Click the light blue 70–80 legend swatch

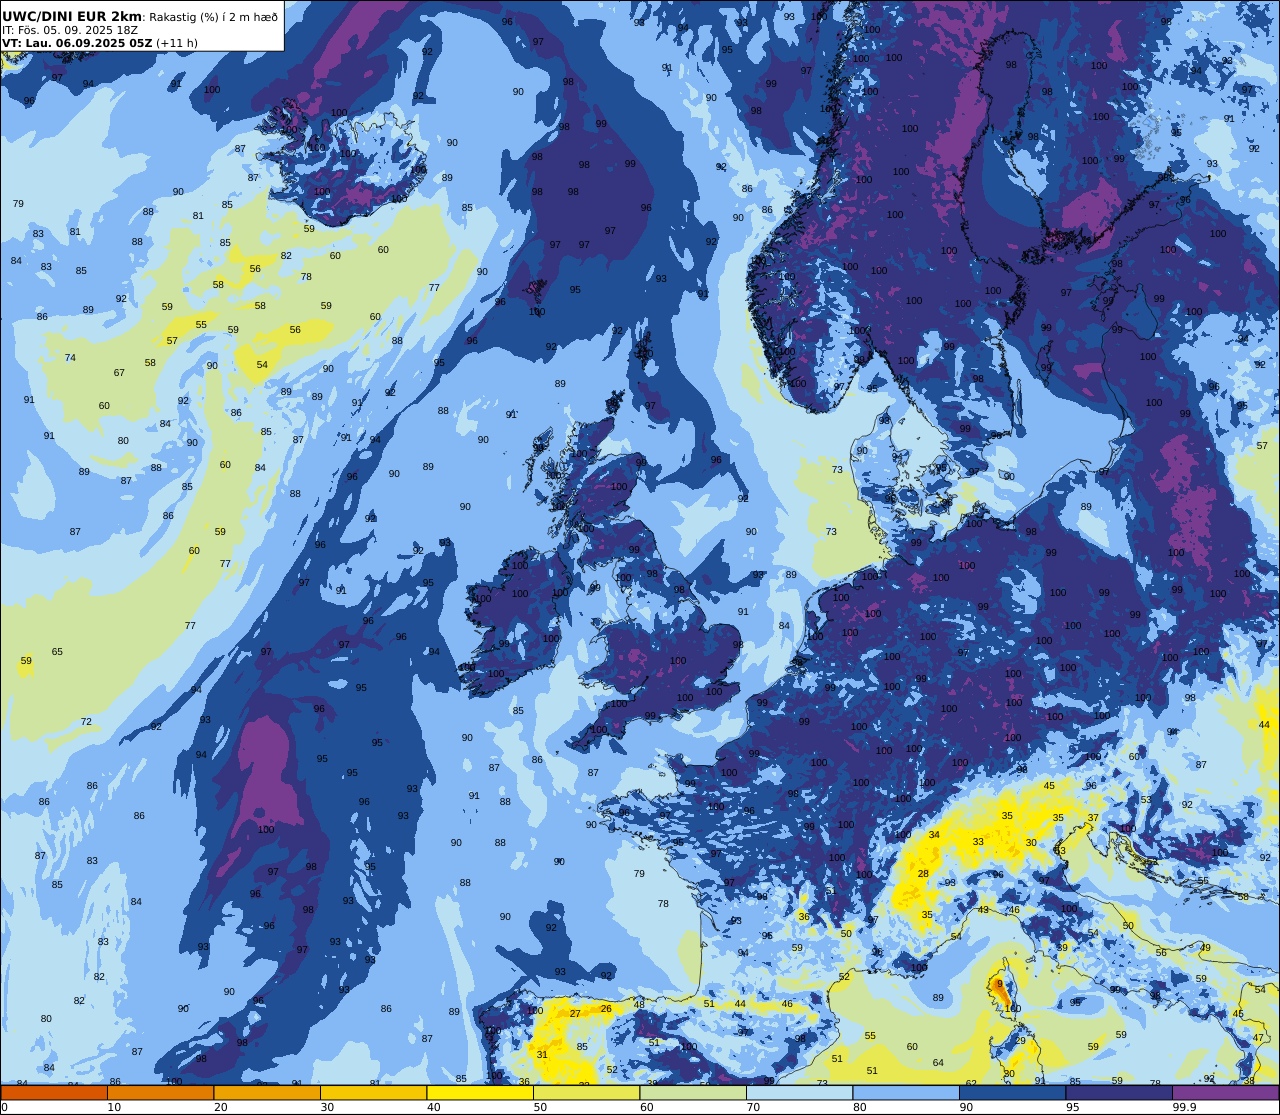[799, 1093]
